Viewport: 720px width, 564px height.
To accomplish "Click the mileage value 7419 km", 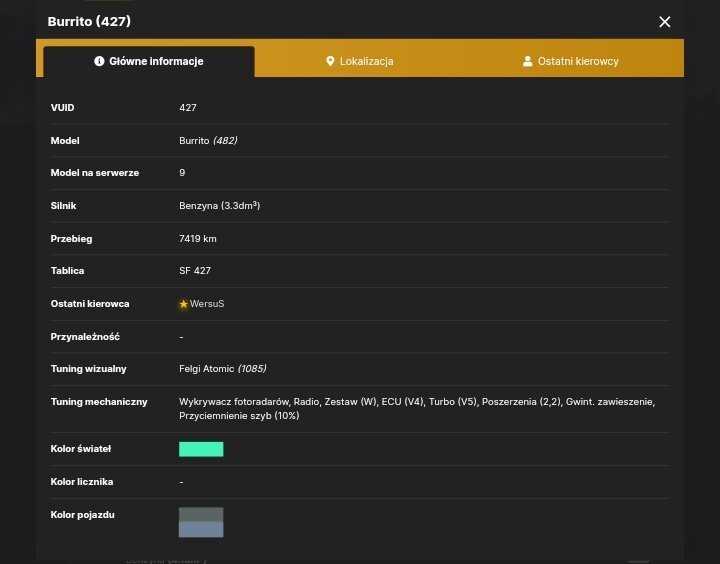I will (x=198, y=239).
